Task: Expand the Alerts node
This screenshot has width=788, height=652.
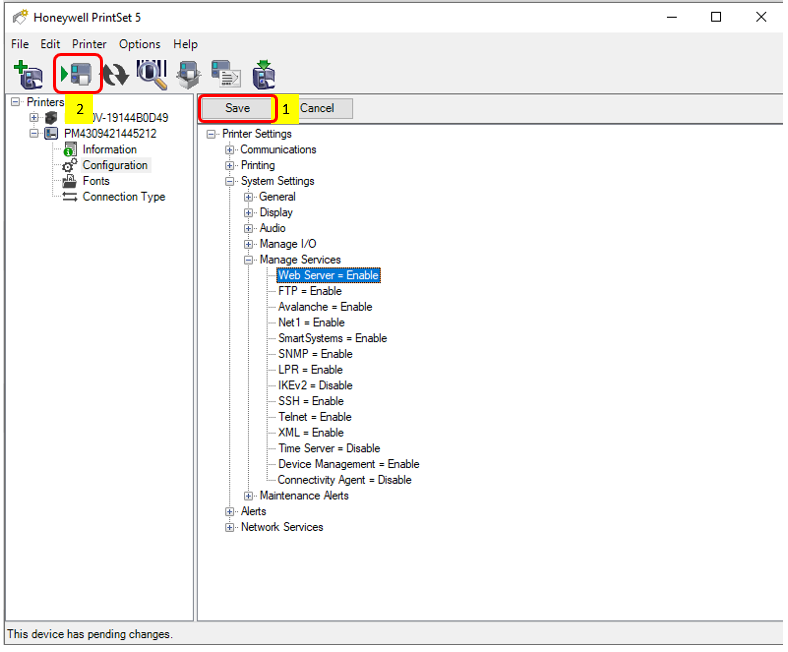Action: [x=230, y=511]
